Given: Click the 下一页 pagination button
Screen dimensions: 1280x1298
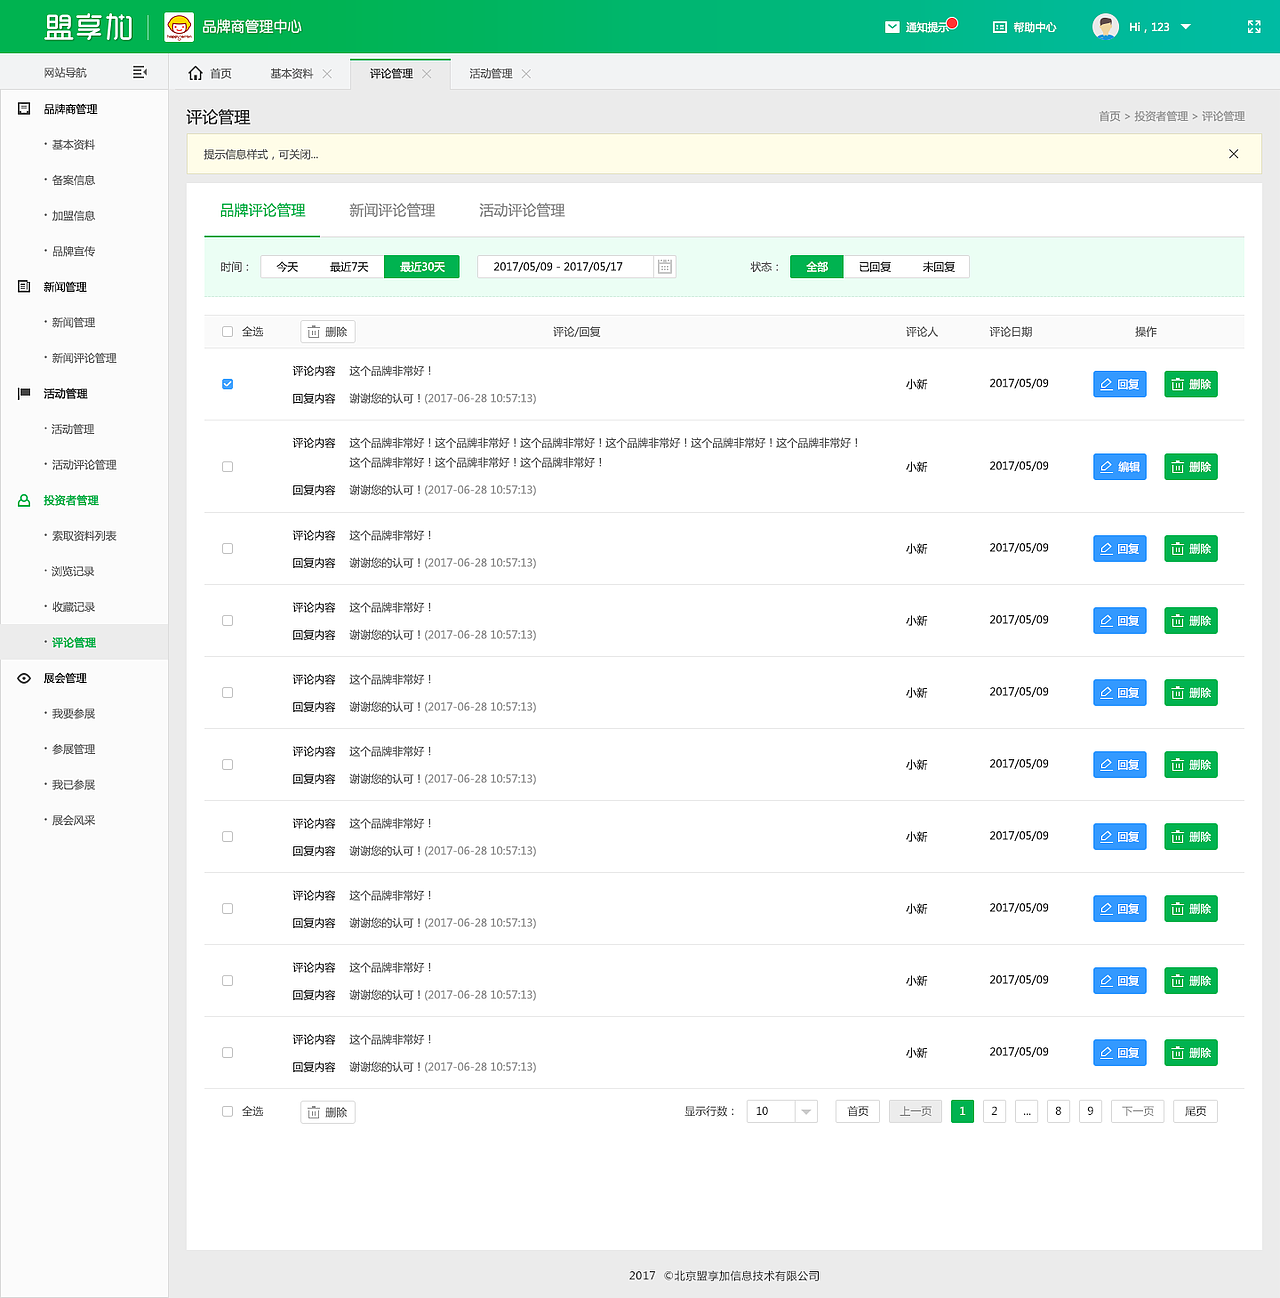Looking at the screenshot, I should 1138,1112.
